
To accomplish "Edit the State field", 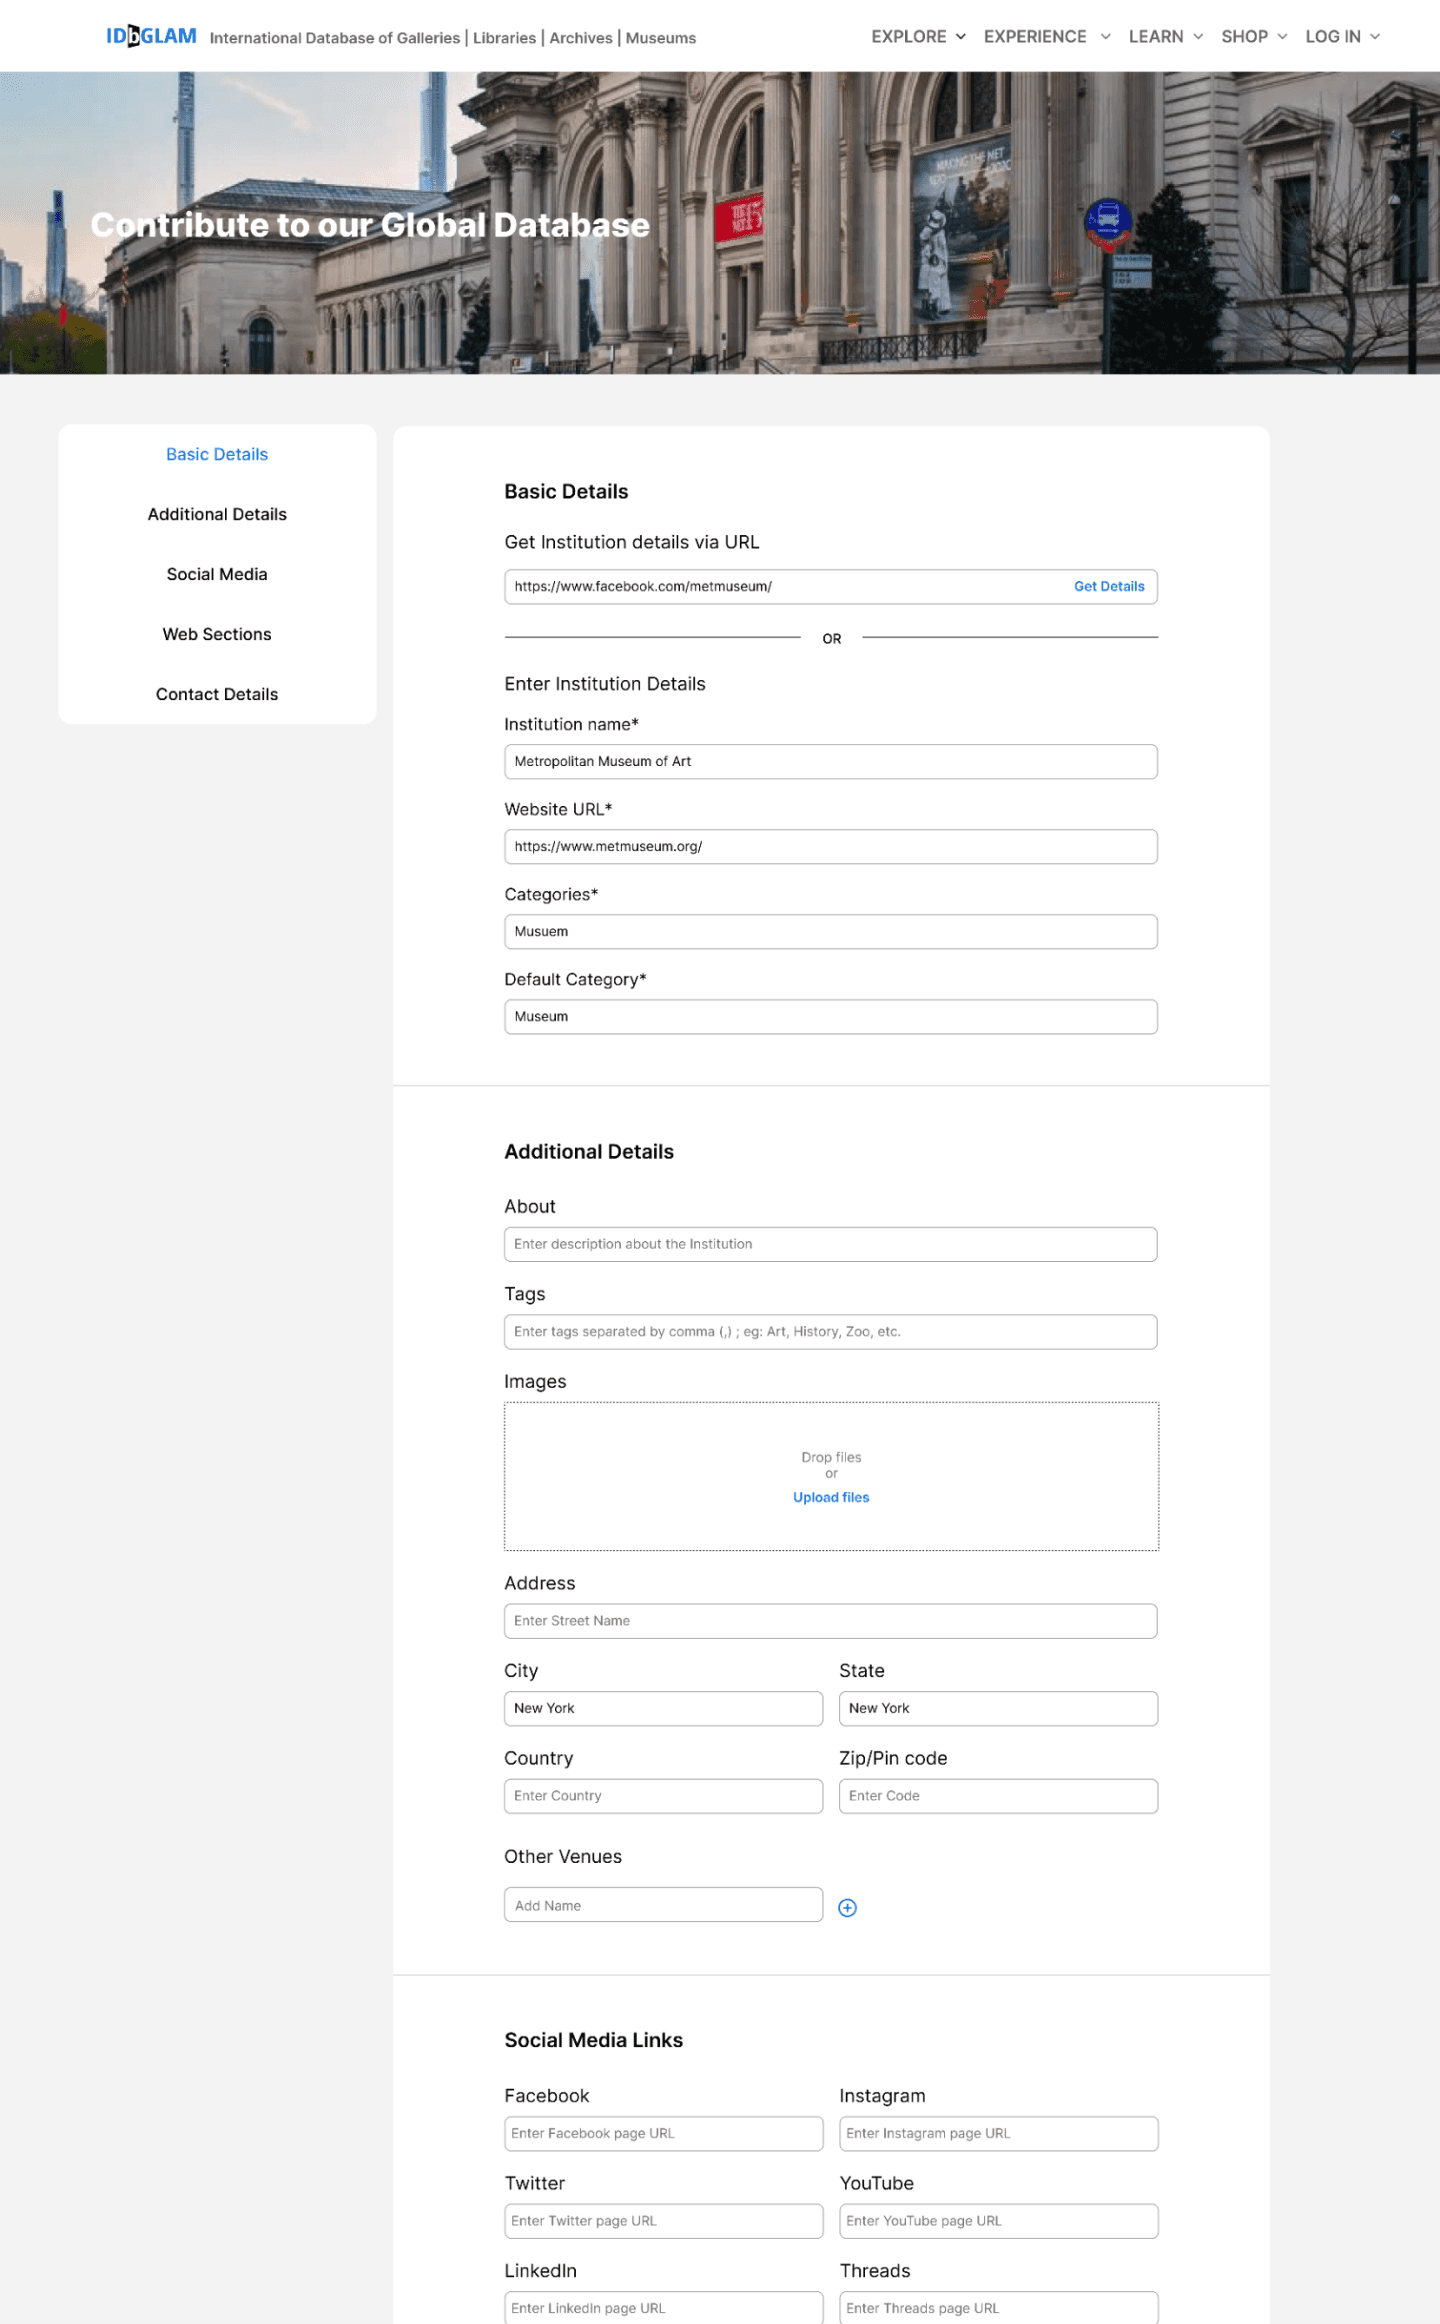I will tap(998, 1709).
